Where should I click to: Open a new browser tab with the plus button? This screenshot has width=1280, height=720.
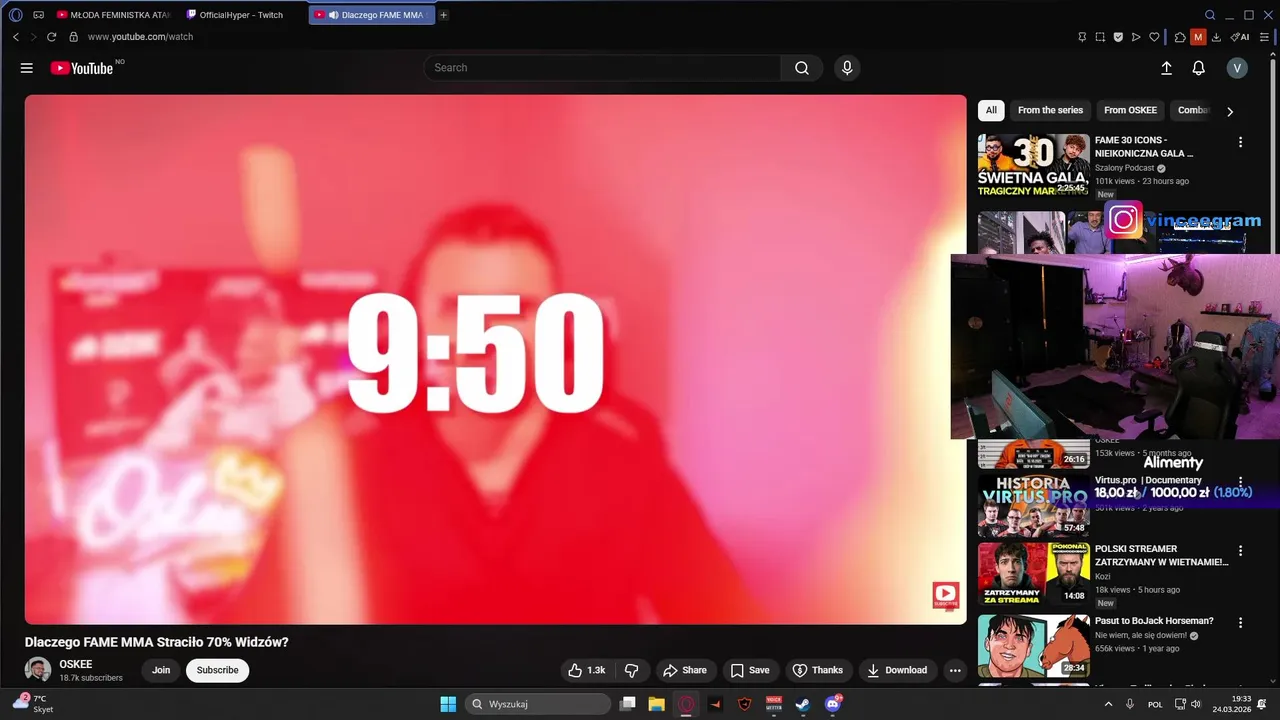tap(444, 15)
